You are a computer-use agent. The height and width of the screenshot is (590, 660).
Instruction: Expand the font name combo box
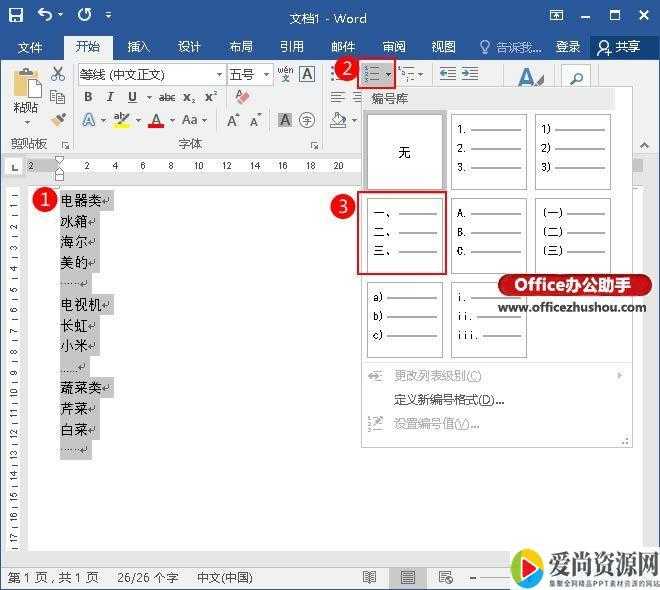[x=219, y=75]
